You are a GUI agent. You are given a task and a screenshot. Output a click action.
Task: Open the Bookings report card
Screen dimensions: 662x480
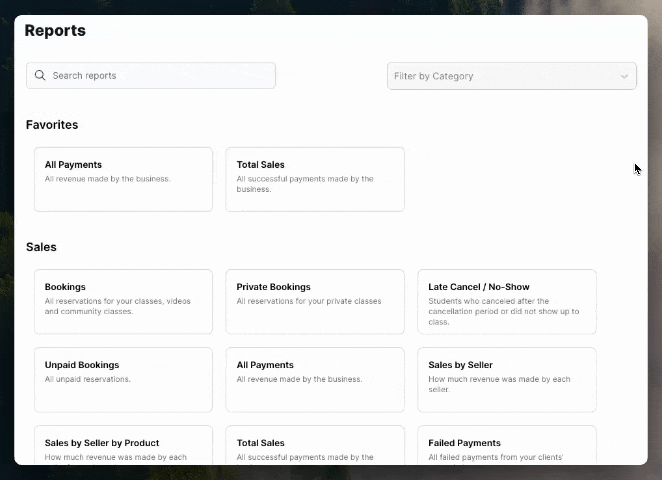(x=123, y=301)
